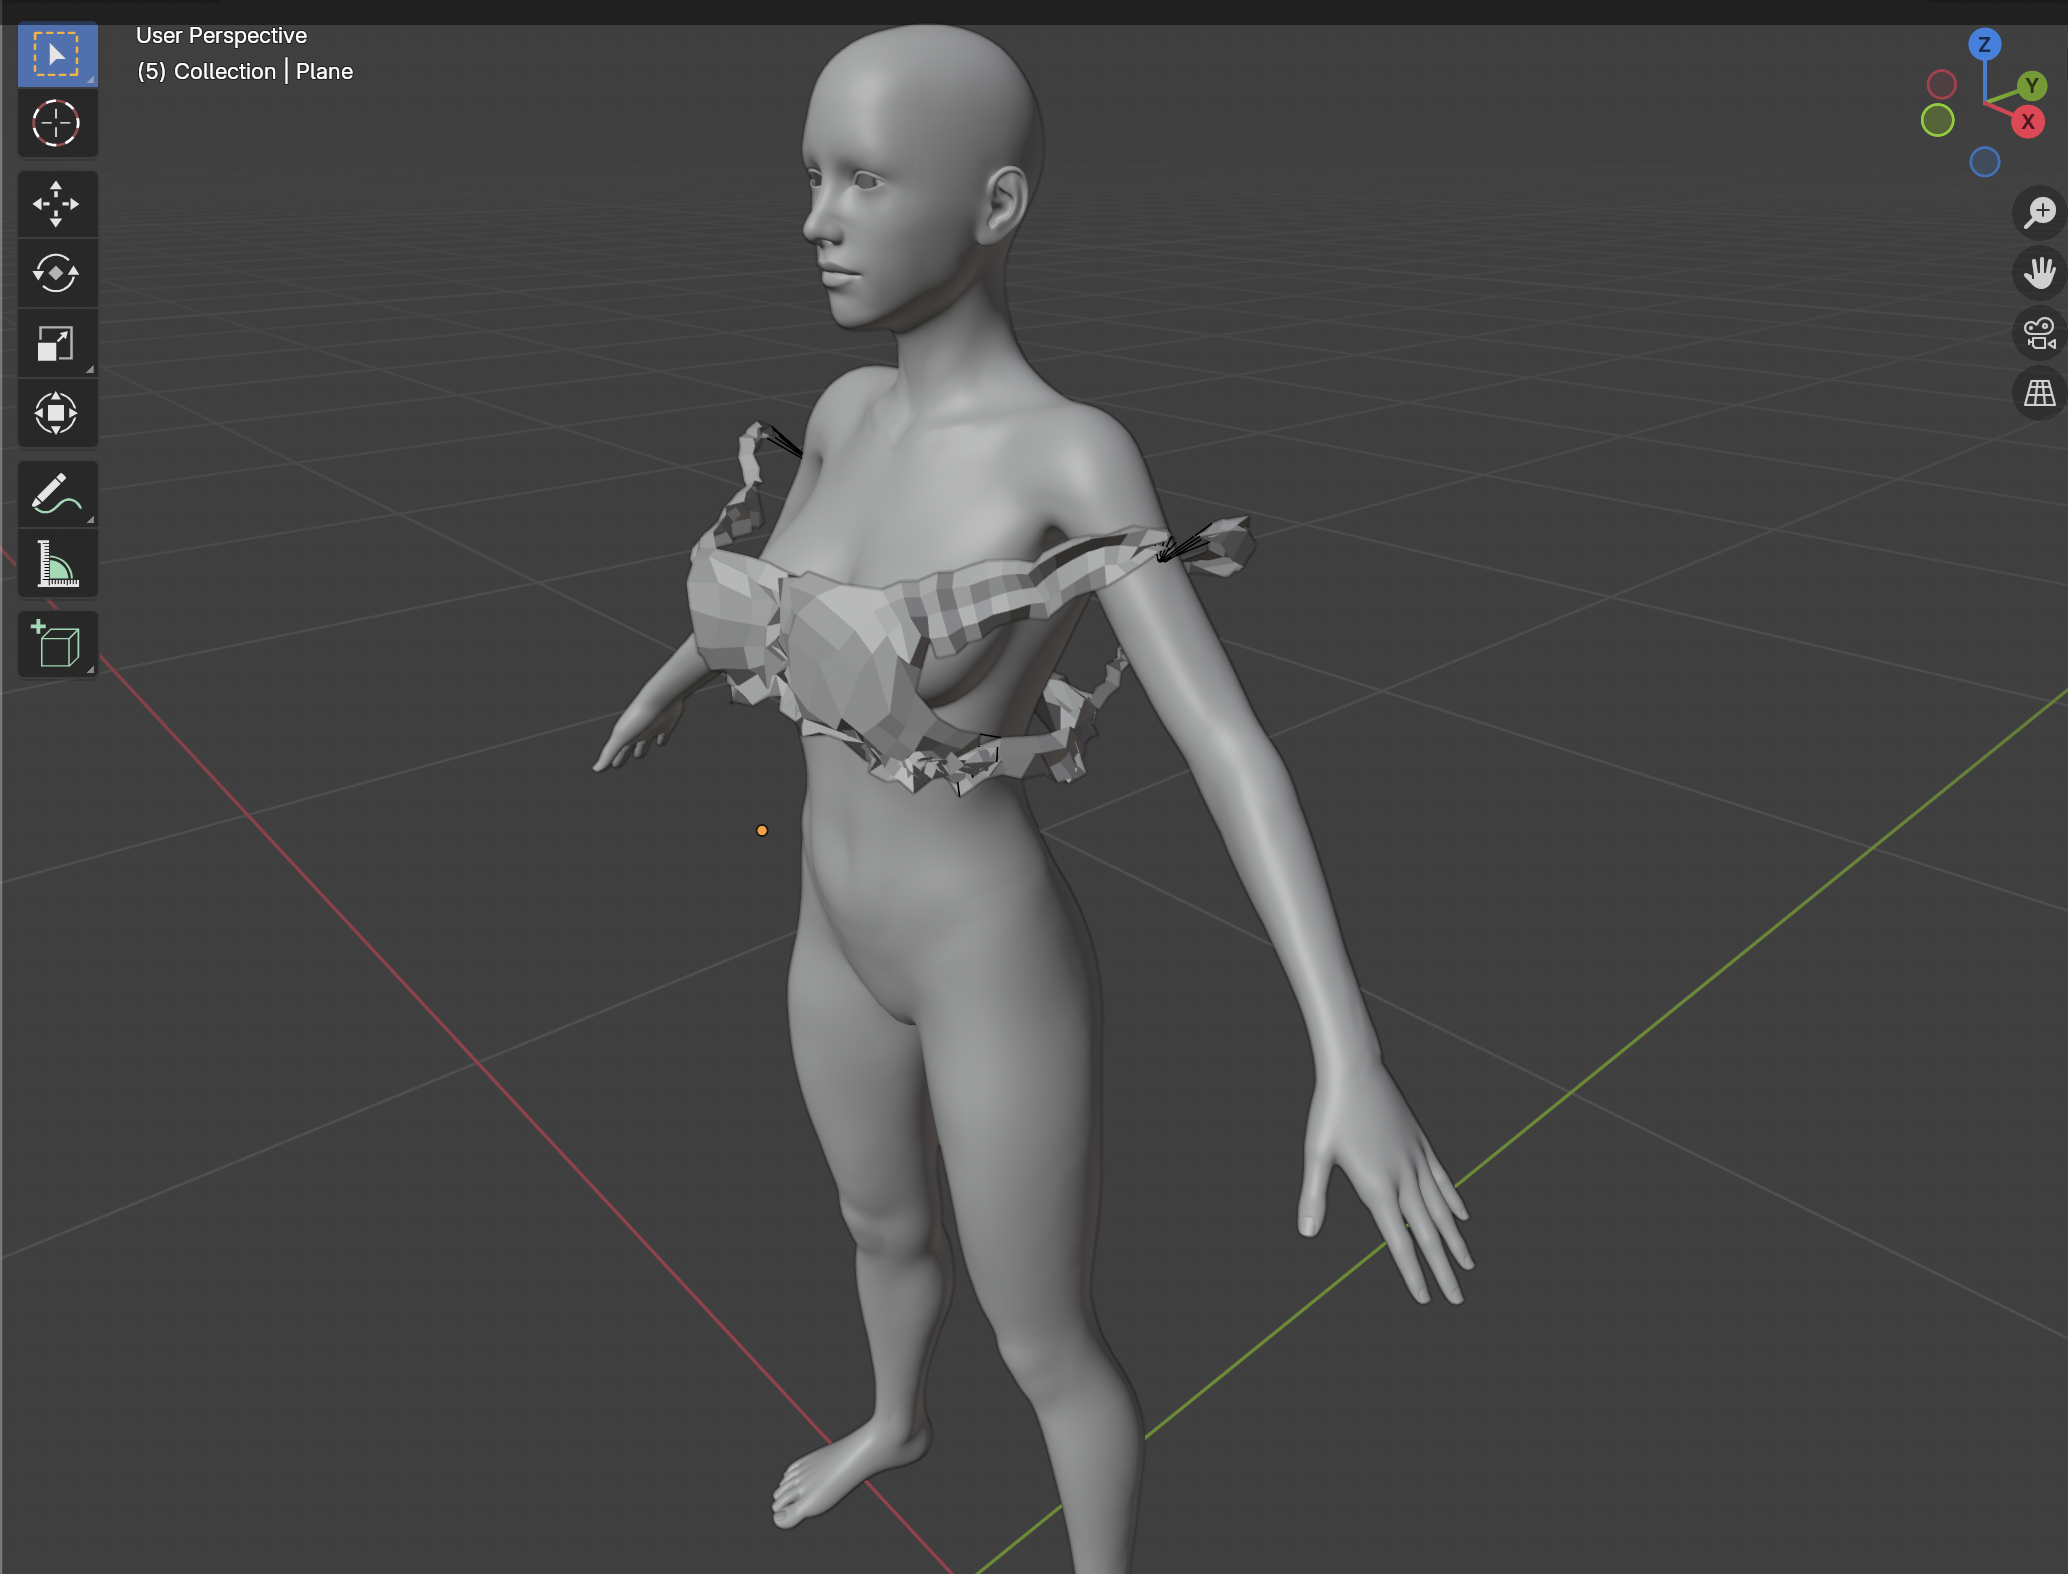The height and width of the screenshot is (1574, 2068).
Task: Activate the 3D Cursor tool
Action: (57, 124)
